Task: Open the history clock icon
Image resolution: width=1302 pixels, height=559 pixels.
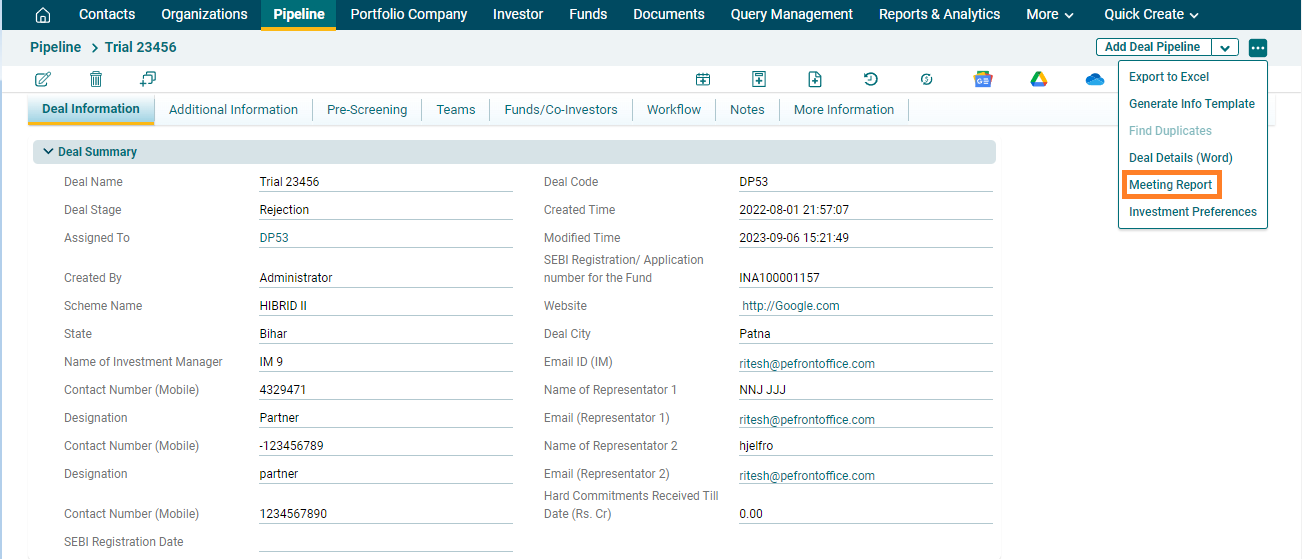Action: click(871, 79)
